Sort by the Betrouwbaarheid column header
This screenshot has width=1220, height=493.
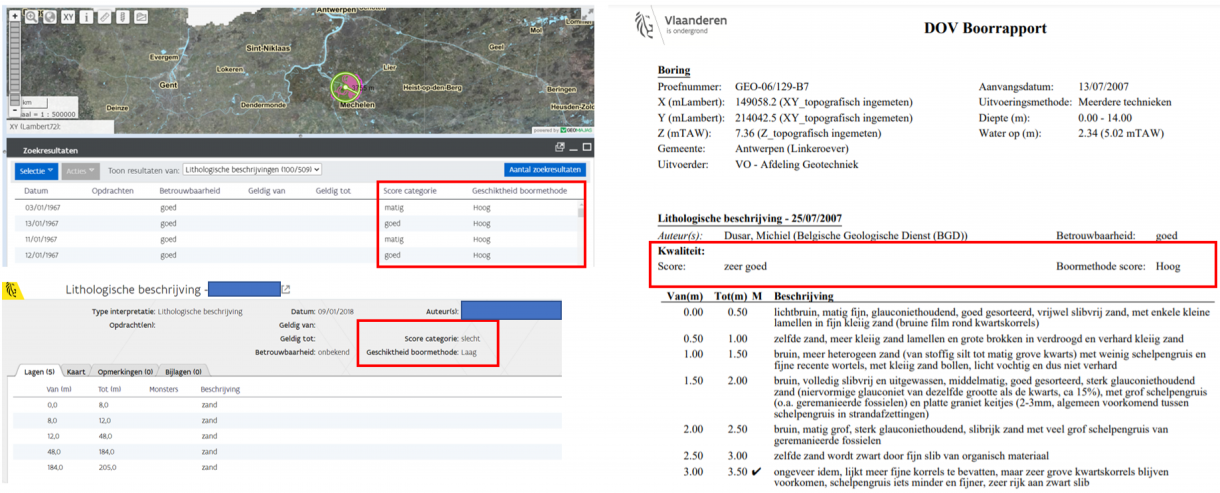(x=189, y=191)
